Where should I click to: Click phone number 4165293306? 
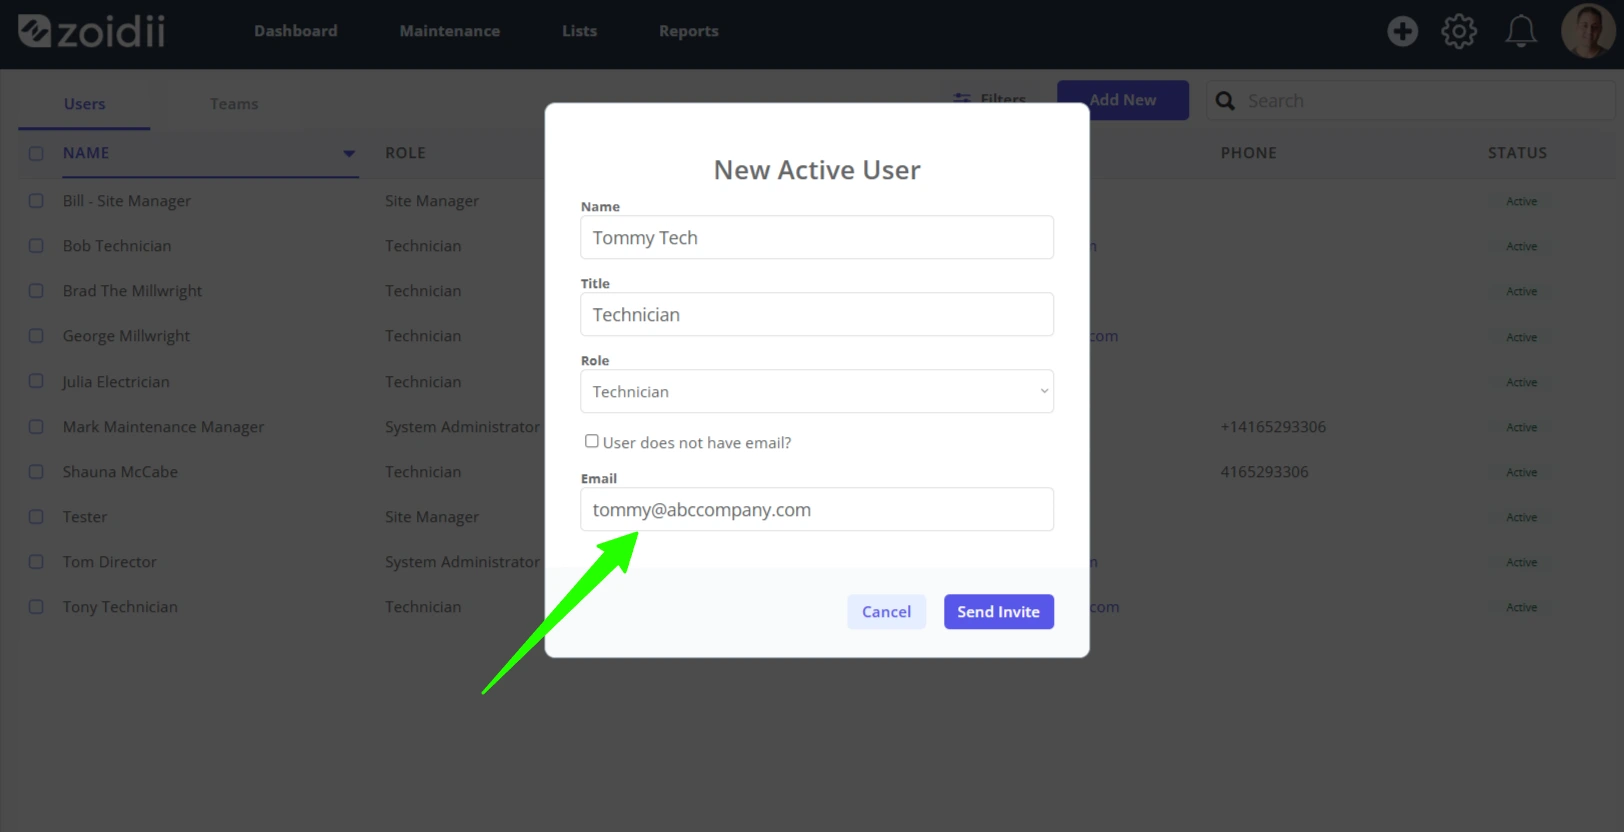(x=1264, y=472)
